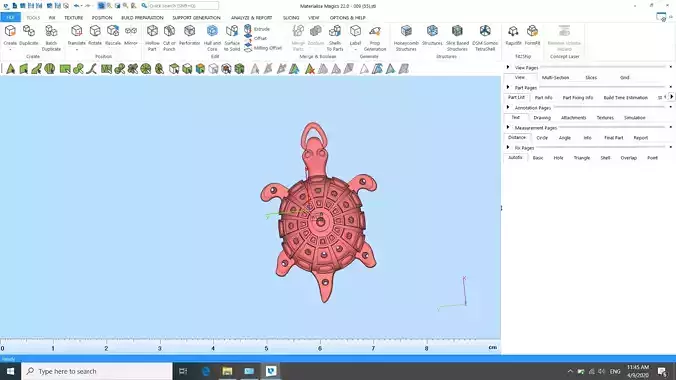Click the Hull and Core icon
The width and height of the screenshot is (676, 380).
[212, 31]
